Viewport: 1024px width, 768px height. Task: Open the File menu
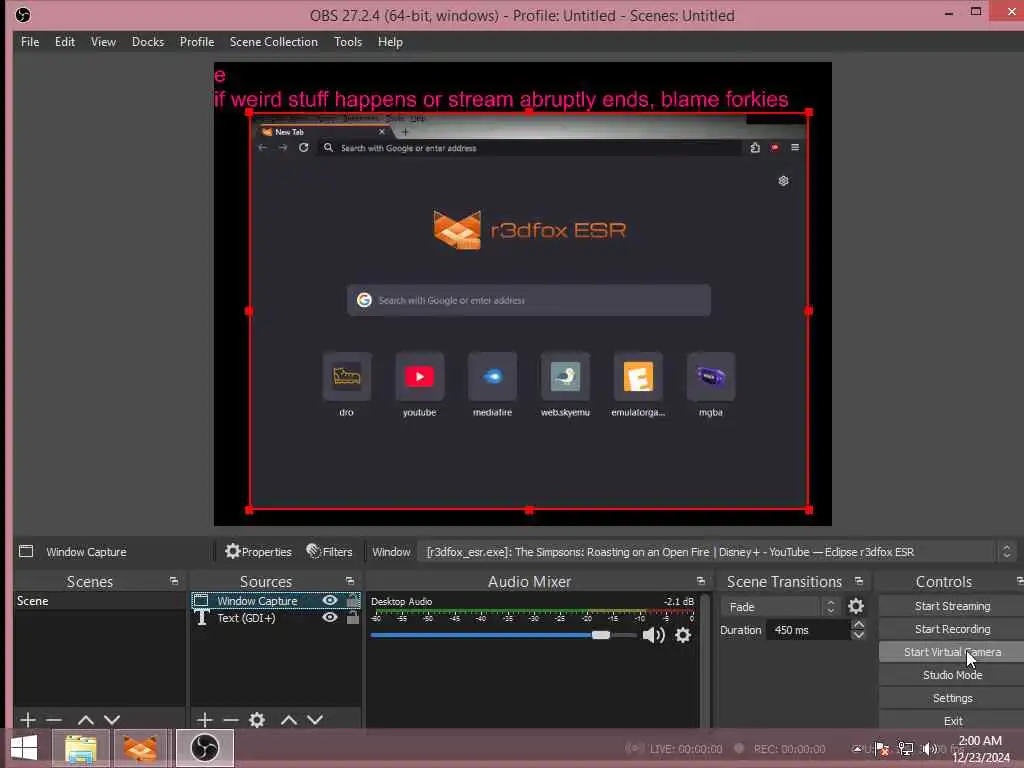pyautogui.click(x=30, y=42)
